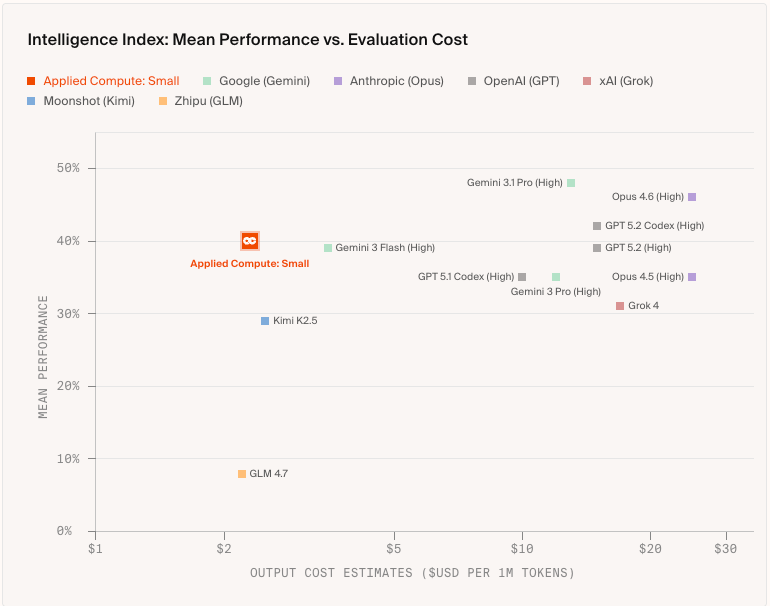Click the Opus 4.5 (High) data point
This screenshot has width=770, height=606.
(692, 277)
